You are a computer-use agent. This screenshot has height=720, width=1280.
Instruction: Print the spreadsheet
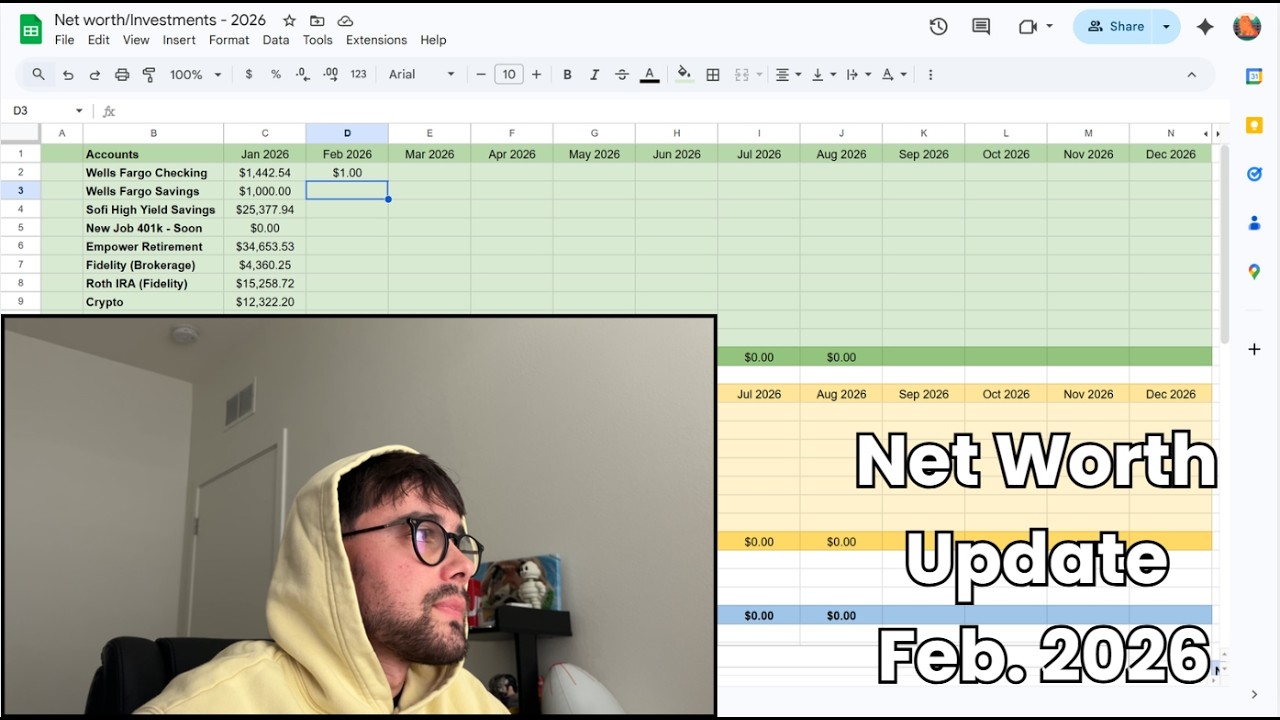point(122,74)
